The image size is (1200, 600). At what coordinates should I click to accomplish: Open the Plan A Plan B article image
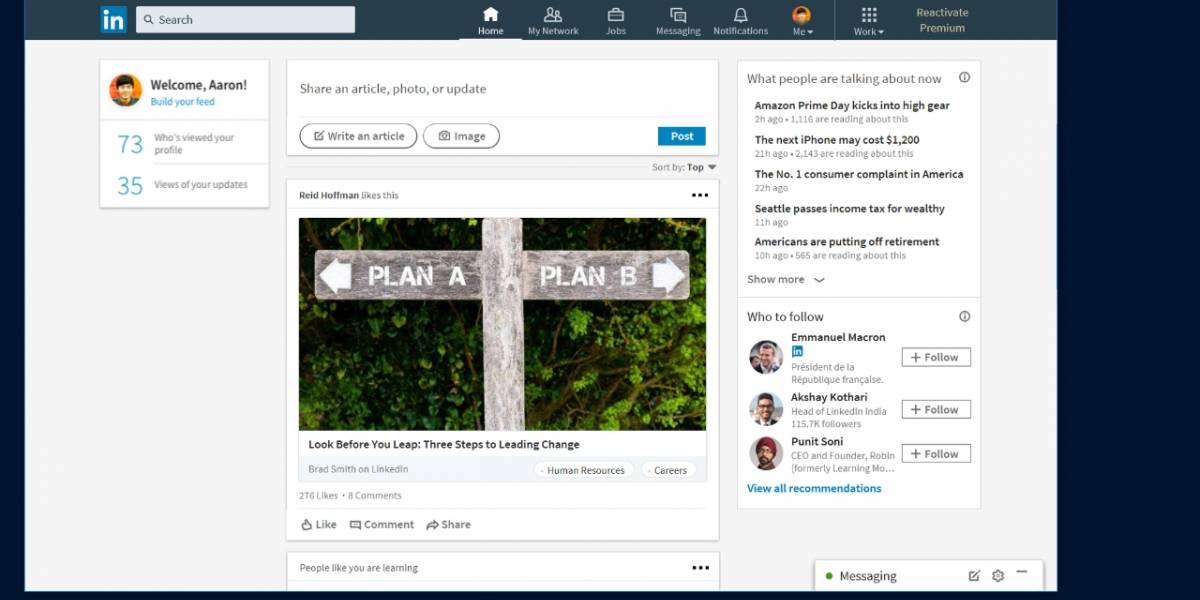[x=502, y=324]
